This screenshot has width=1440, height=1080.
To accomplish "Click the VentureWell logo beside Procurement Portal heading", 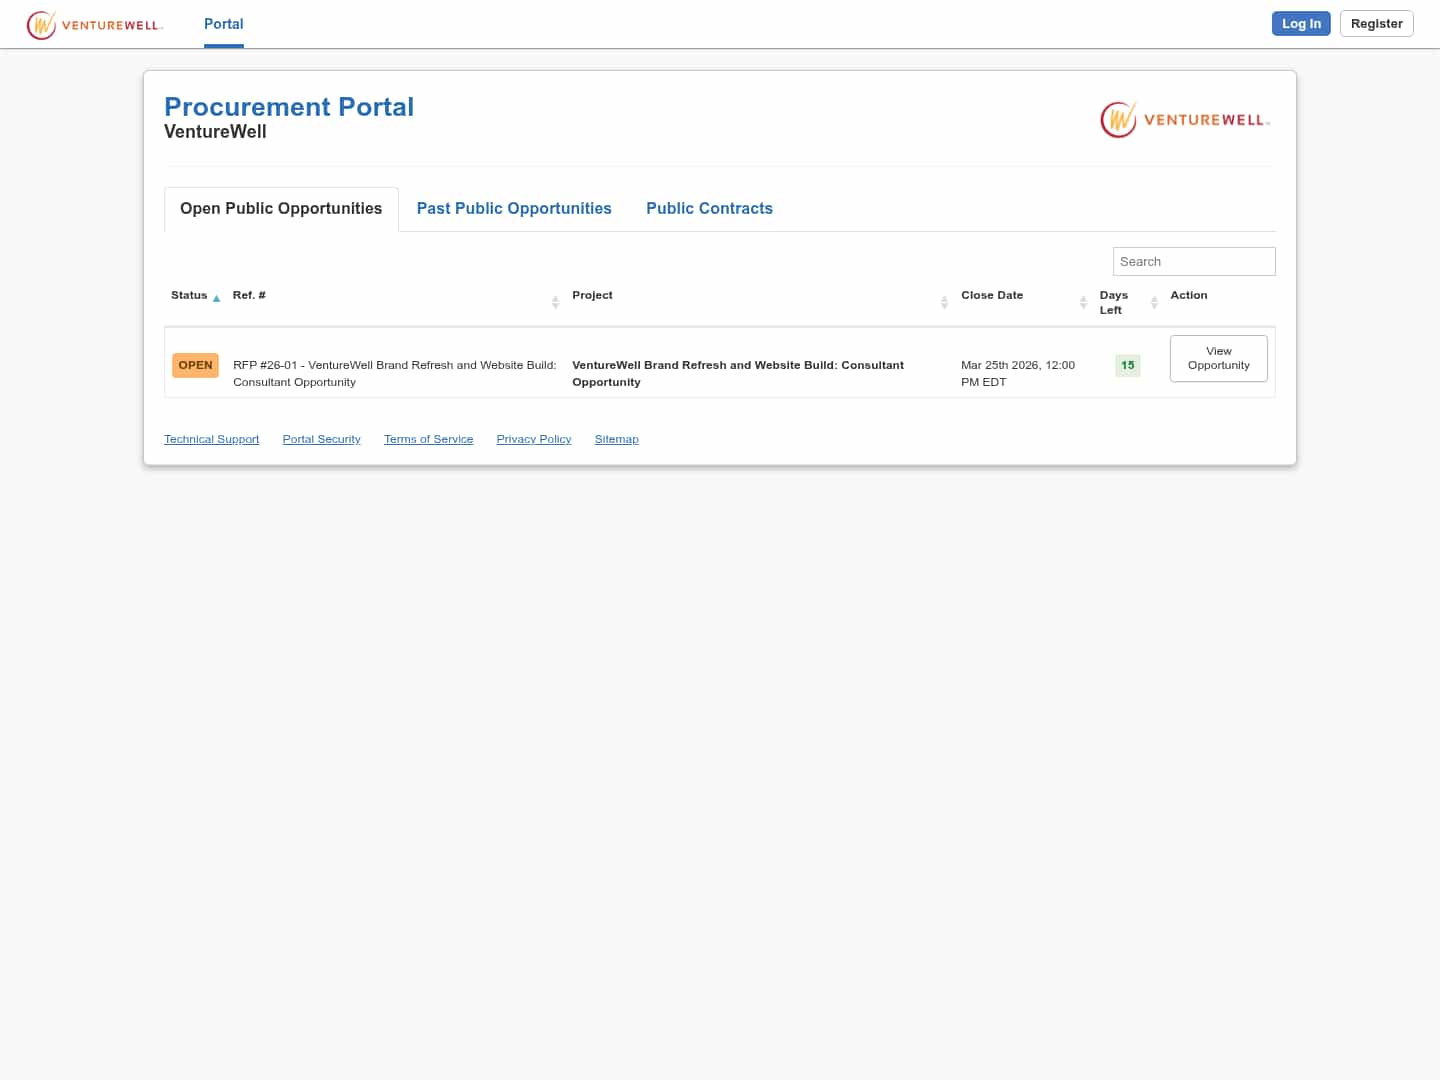I will [1185, 119].
